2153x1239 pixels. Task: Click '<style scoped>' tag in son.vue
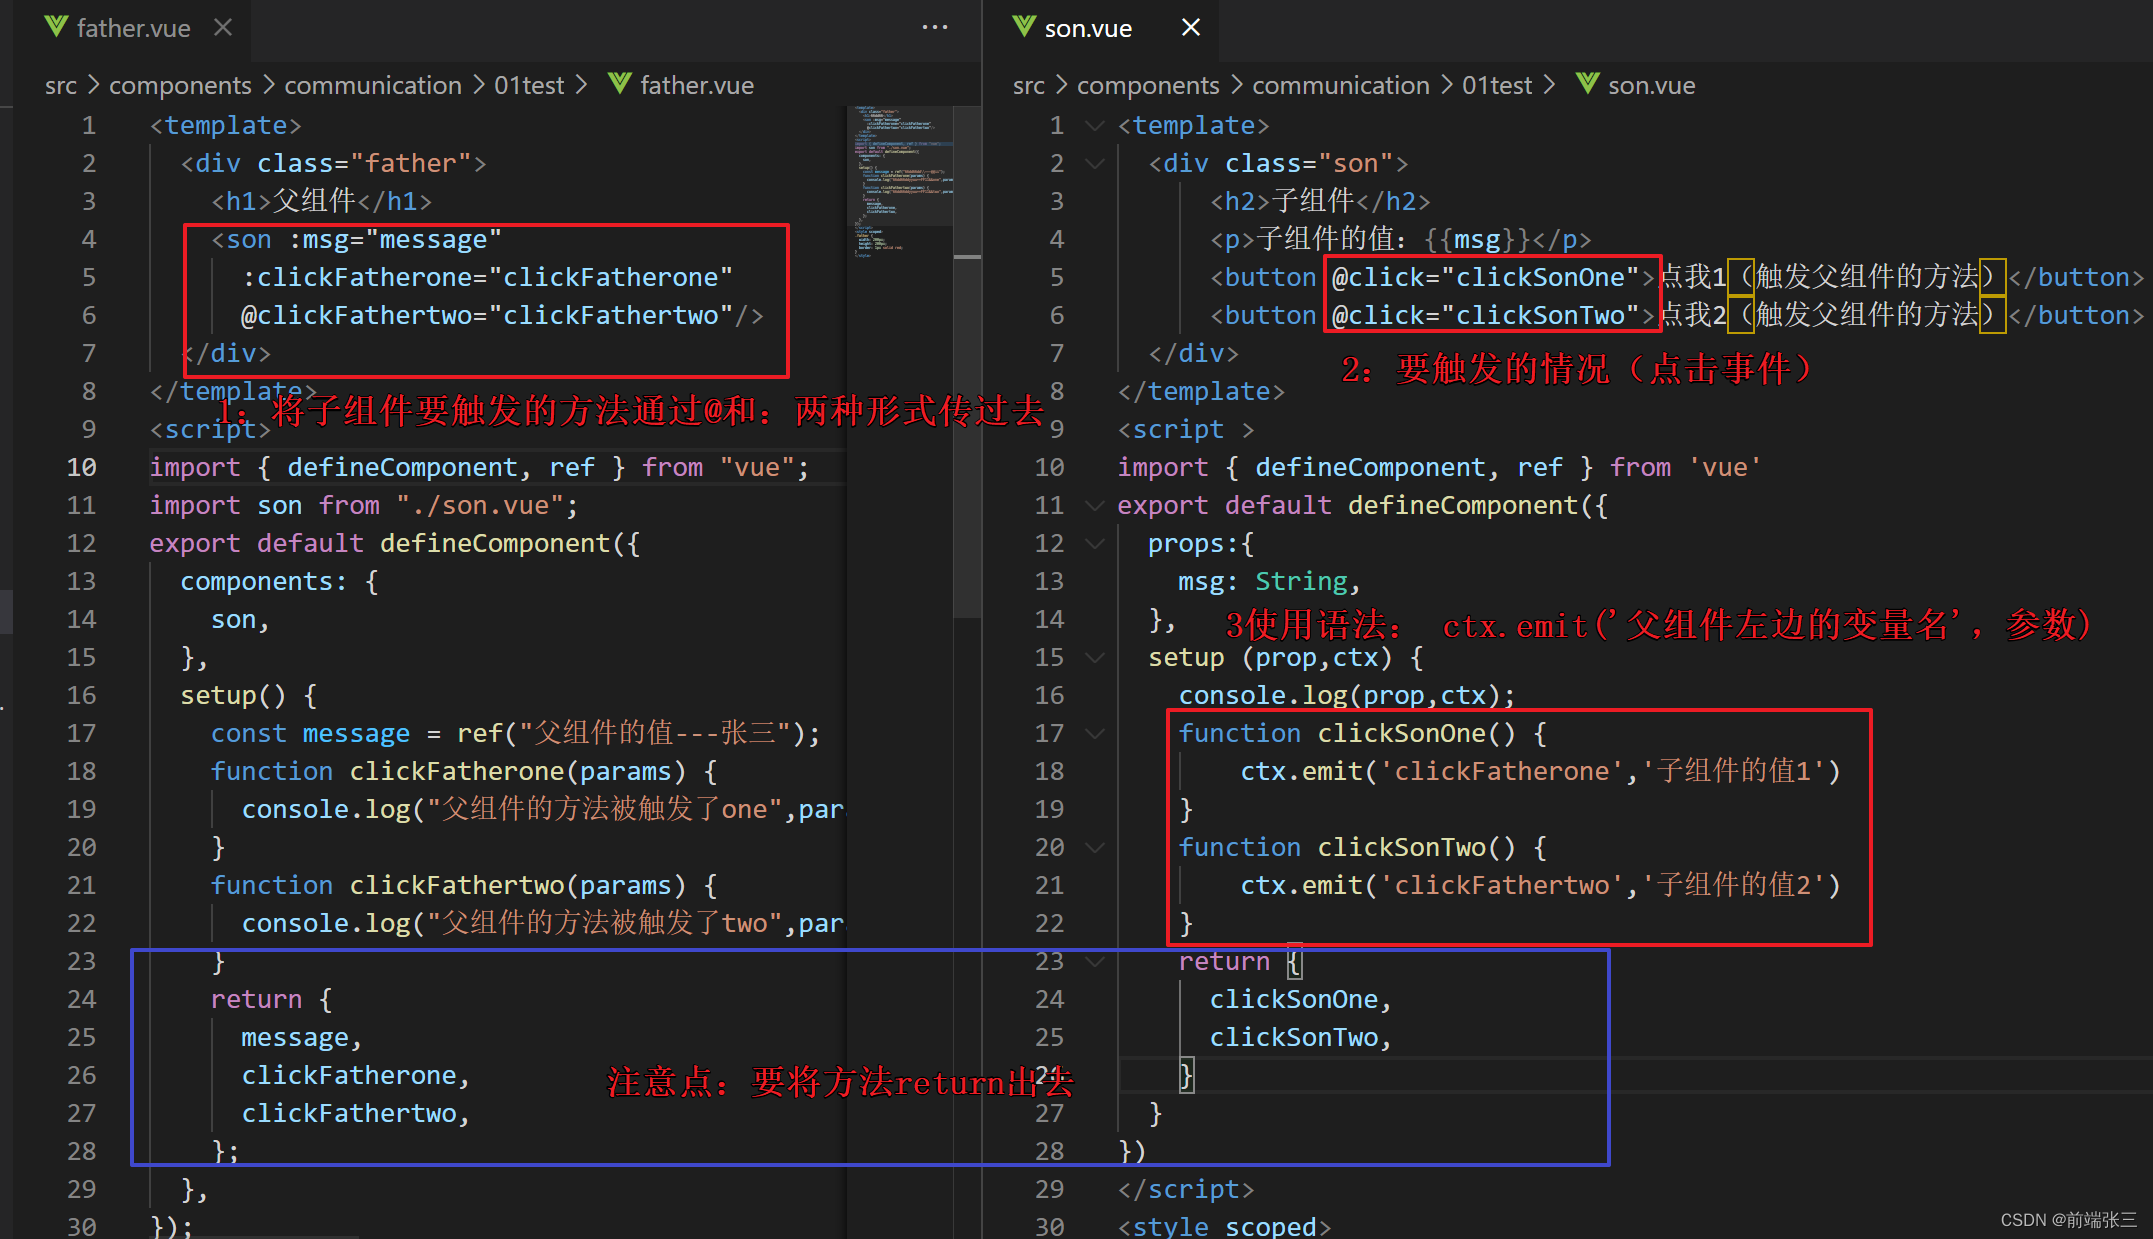point(1225,1226)
